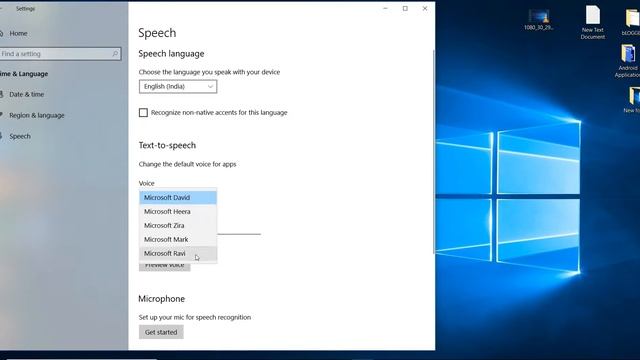The width and height of the screenshot is (640, 360).
Task: Select Speech in the sidebar
Action: pos(20,136)
